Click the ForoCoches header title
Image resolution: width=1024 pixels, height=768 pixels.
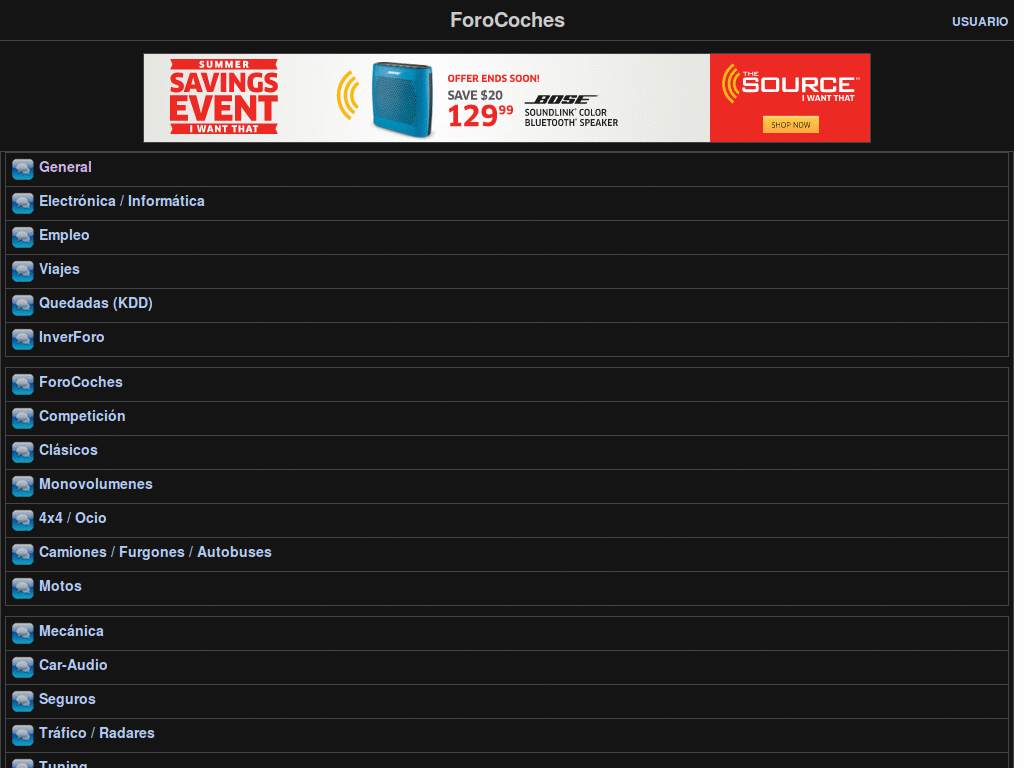pyautogui.click(x=507, y=20)
